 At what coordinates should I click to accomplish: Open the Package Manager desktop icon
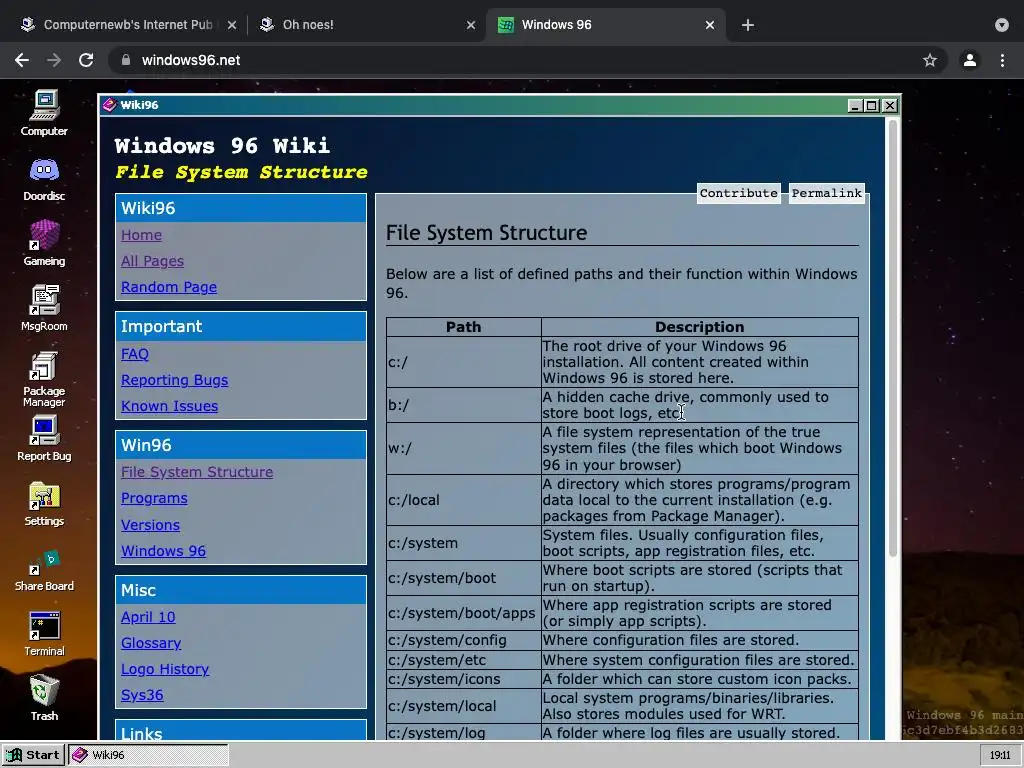point(44,379)
